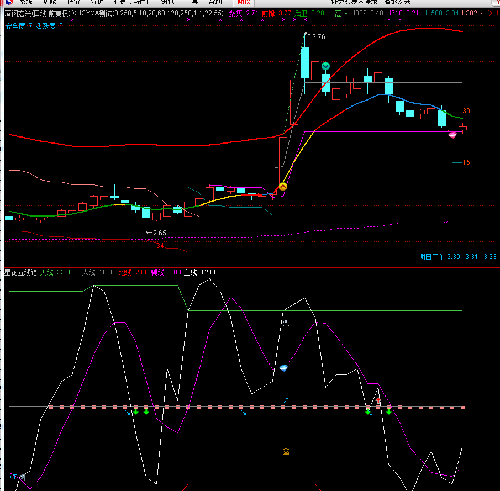Click the cyan indicator label under the chart title
500x491 pixels.
pyautogui.click(x=34, y=26)
